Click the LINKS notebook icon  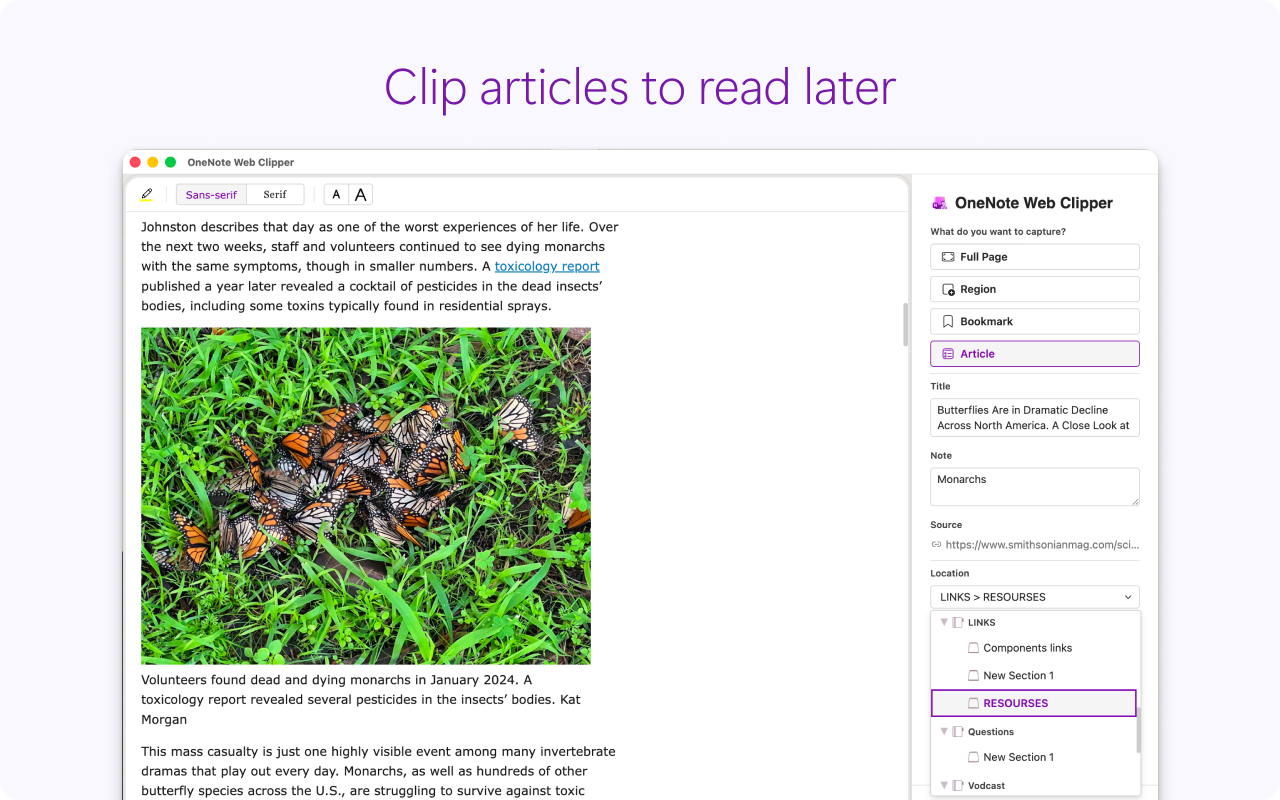pos(958,622)
